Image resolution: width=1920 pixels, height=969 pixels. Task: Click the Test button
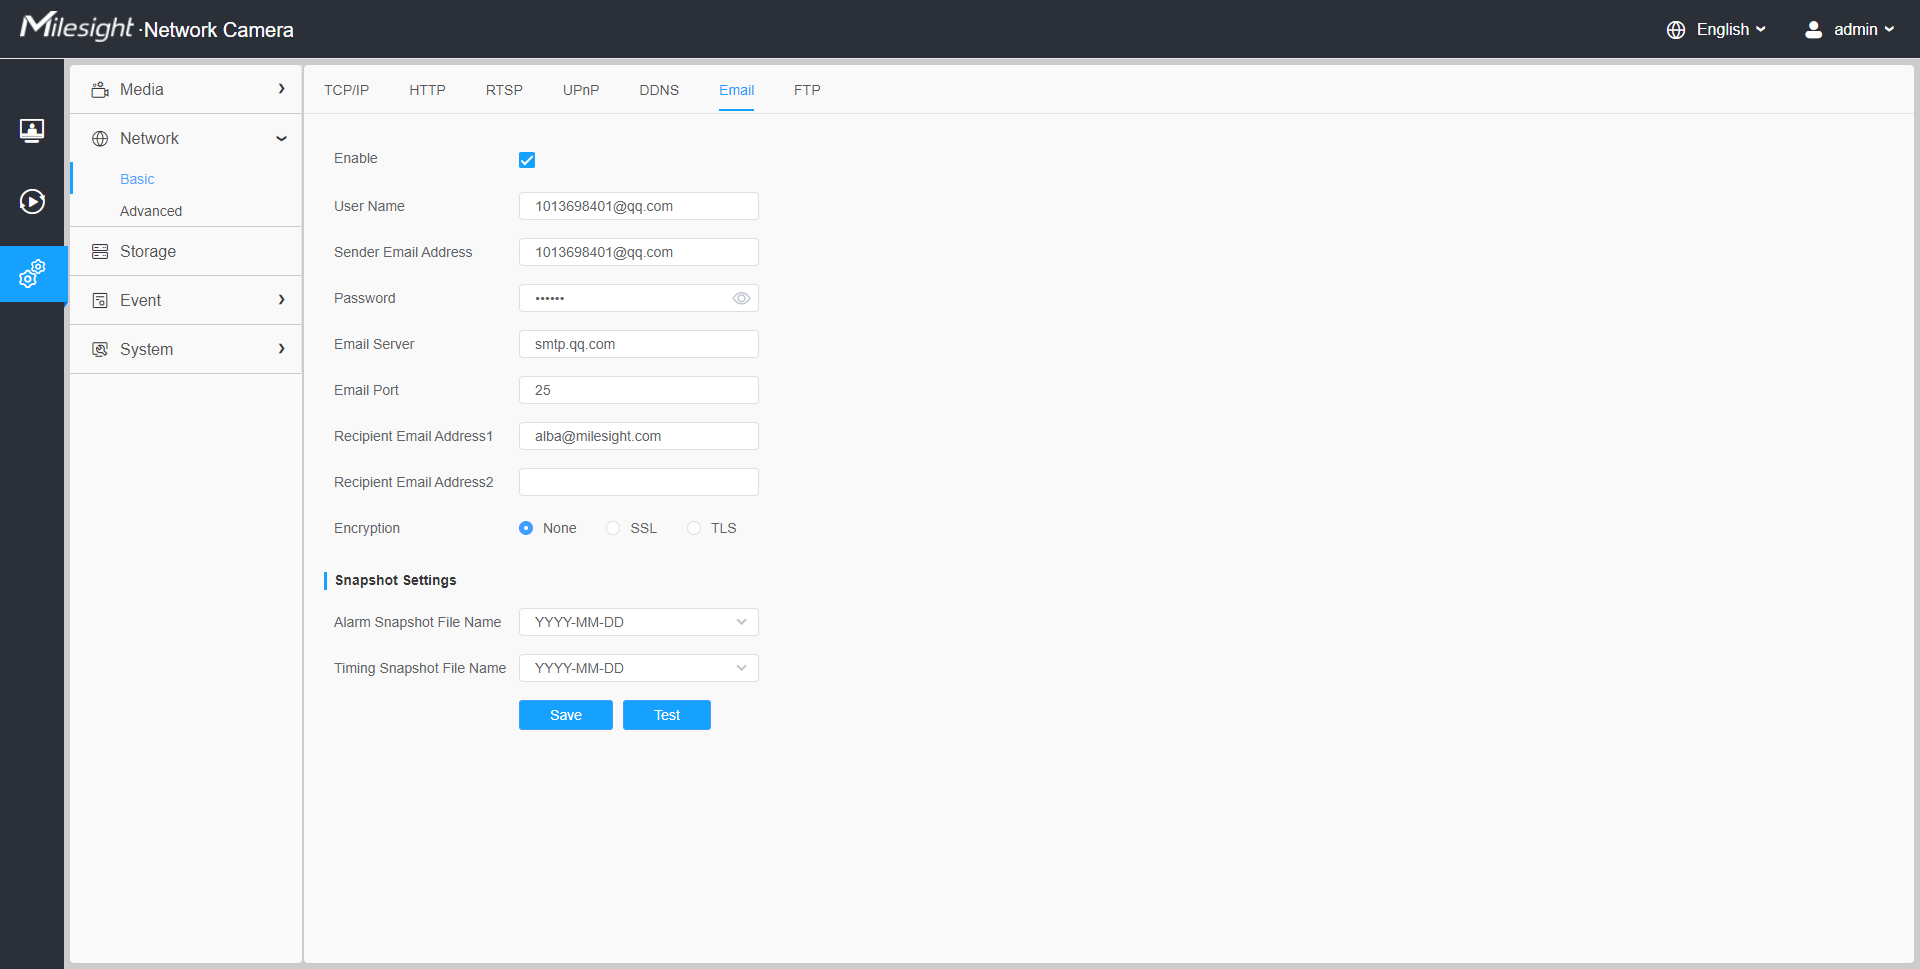click(666, 716)
